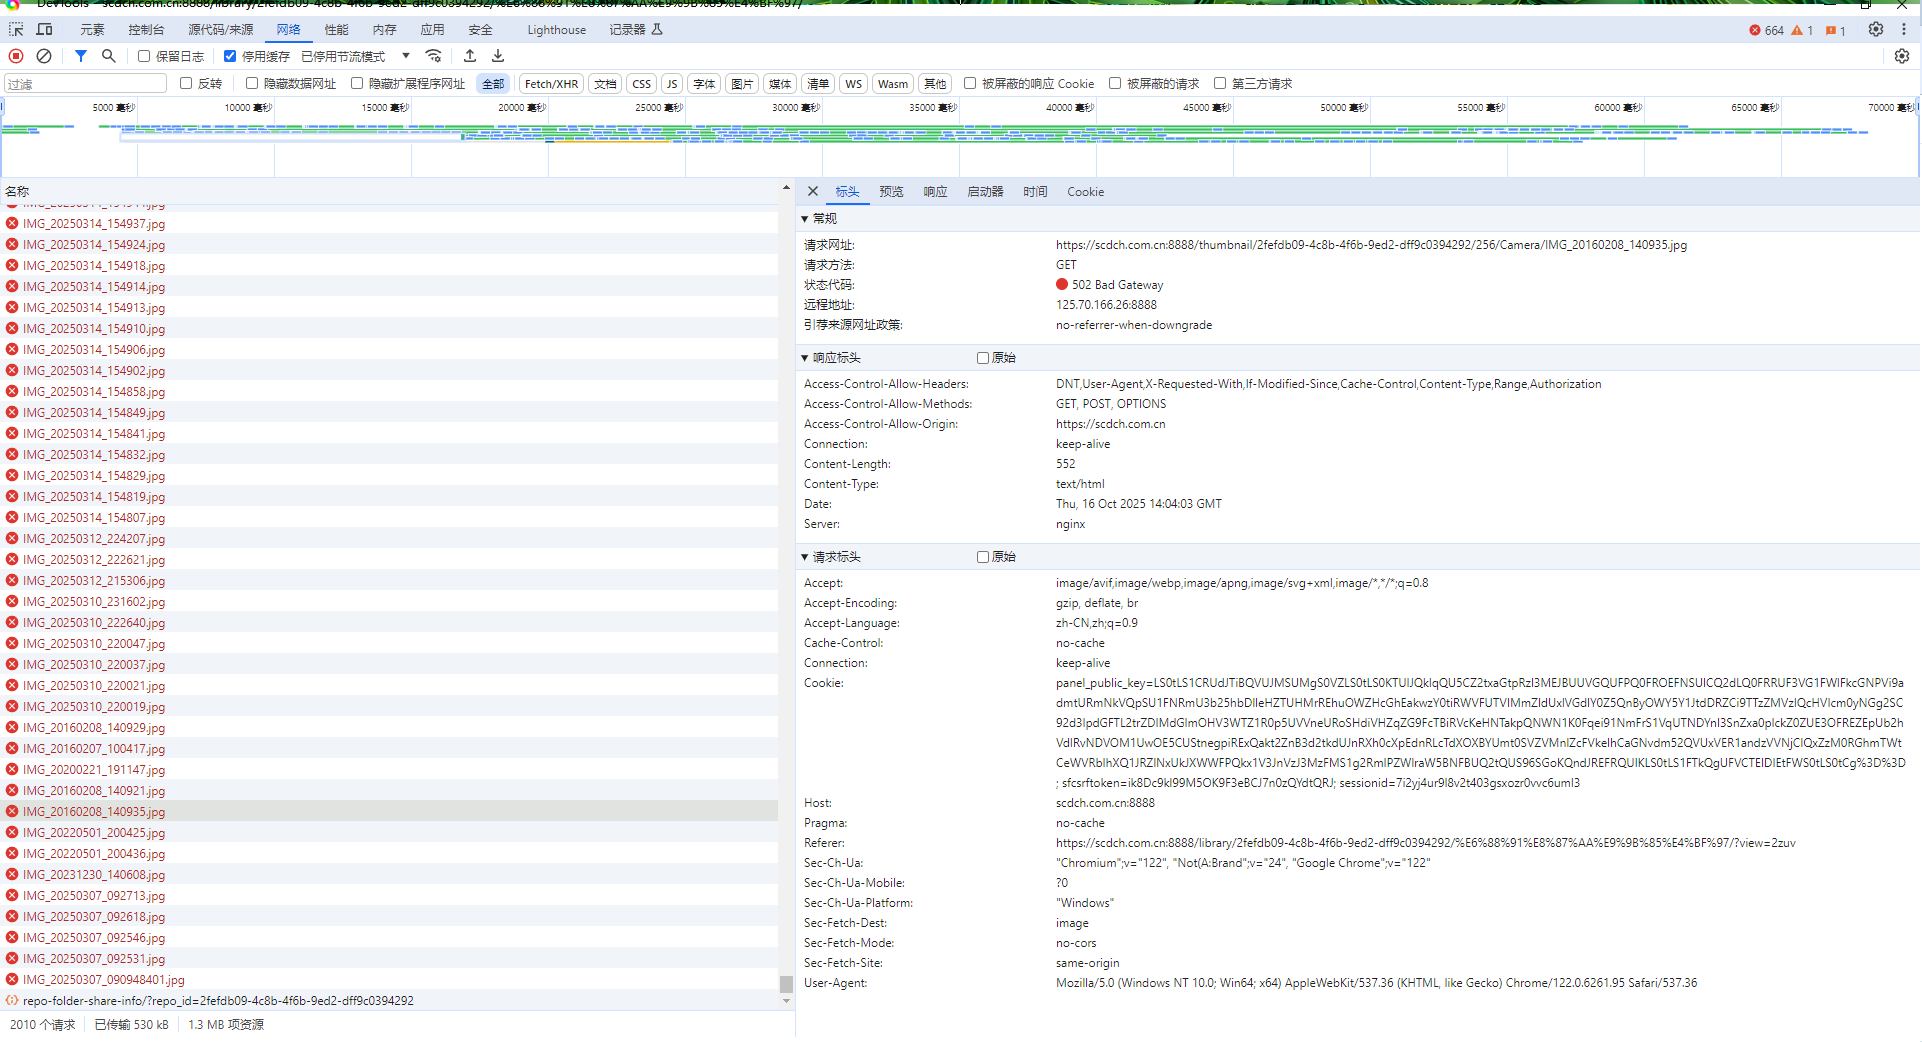Switch to the 控制台 tab
Image resolution: width=1922 pixels, height=1042 pixels.
tap(146, 30)
